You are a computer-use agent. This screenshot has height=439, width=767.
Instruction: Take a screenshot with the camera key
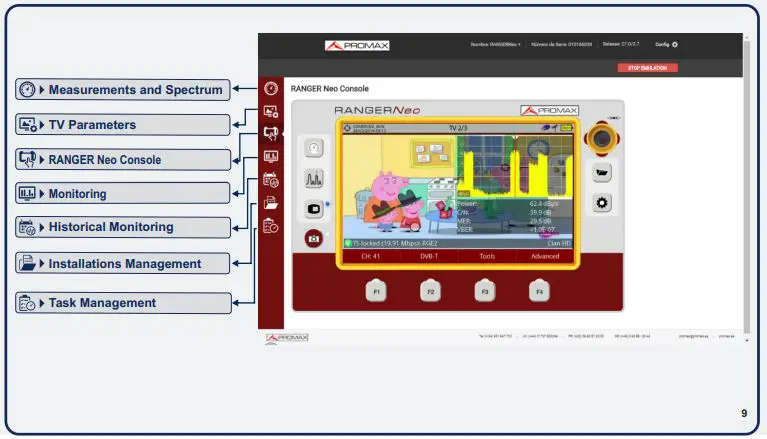pos(314,238)
